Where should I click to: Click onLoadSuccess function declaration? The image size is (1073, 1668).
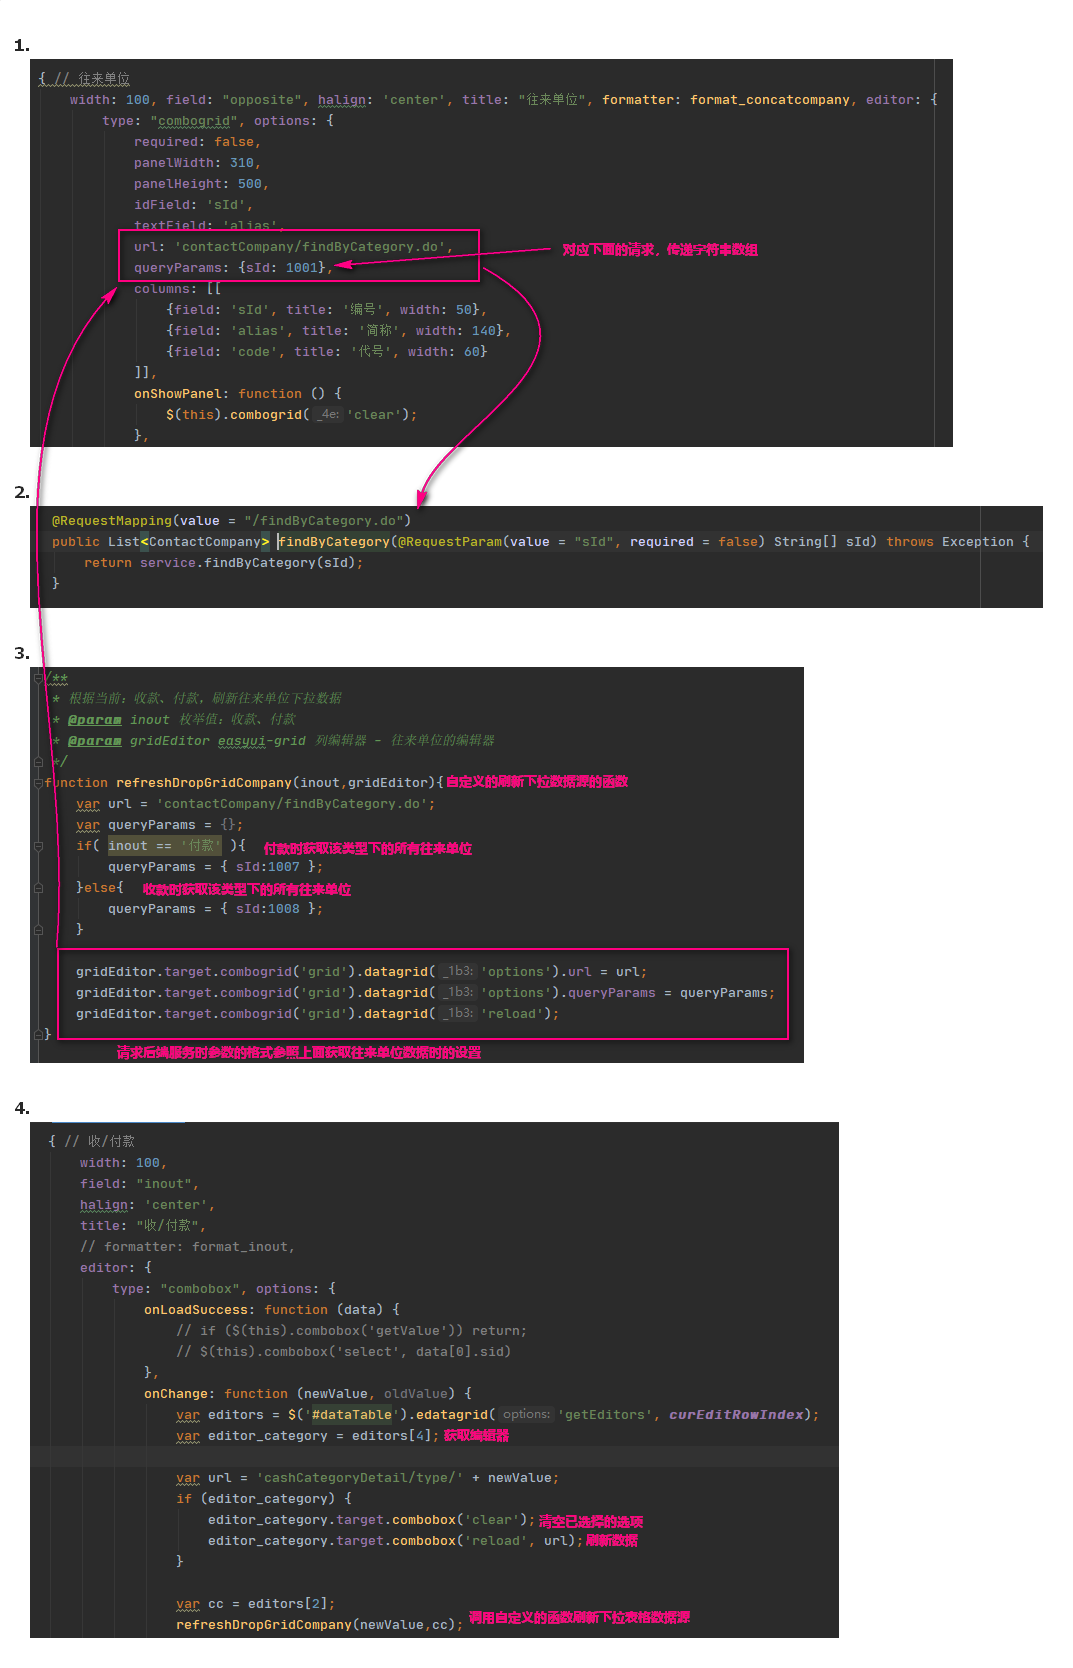[x=272, y=1309]
